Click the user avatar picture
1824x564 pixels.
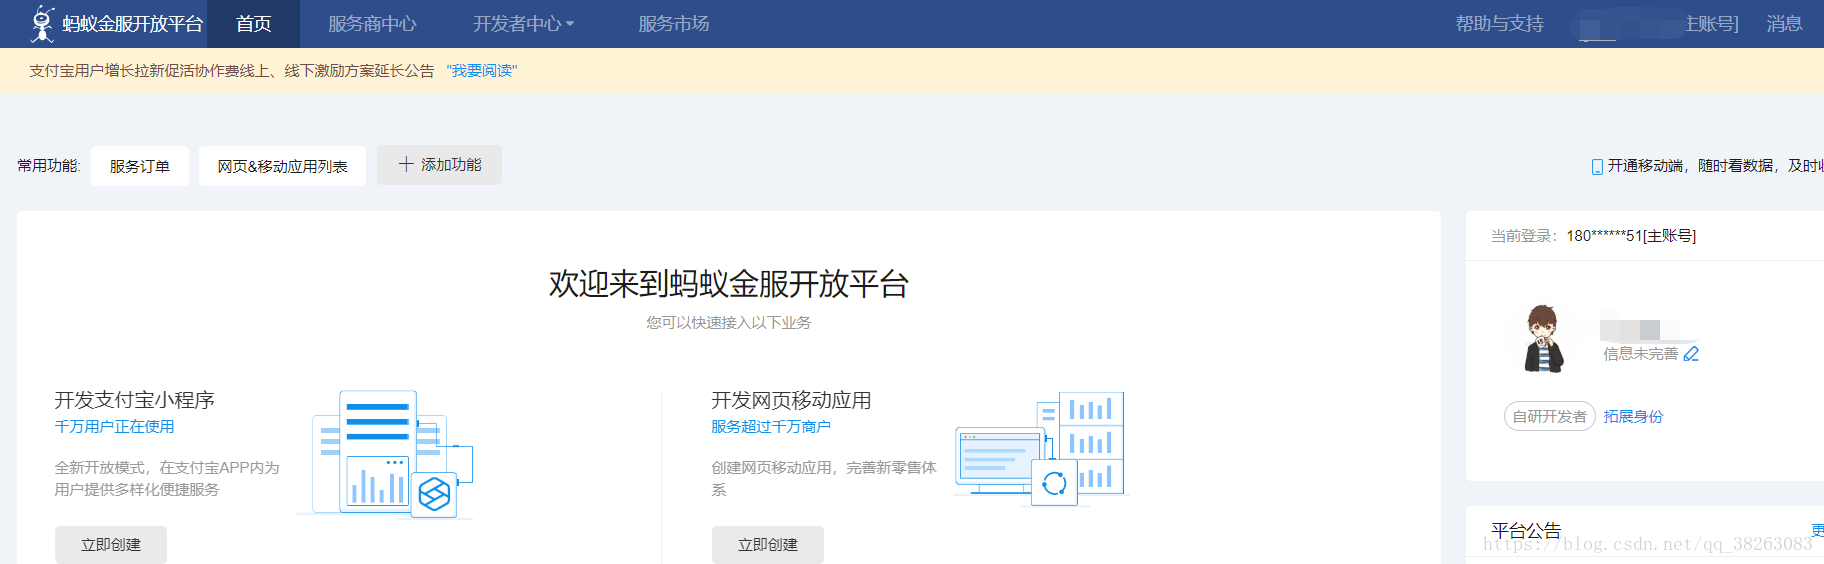click(x=1544, y=339)
